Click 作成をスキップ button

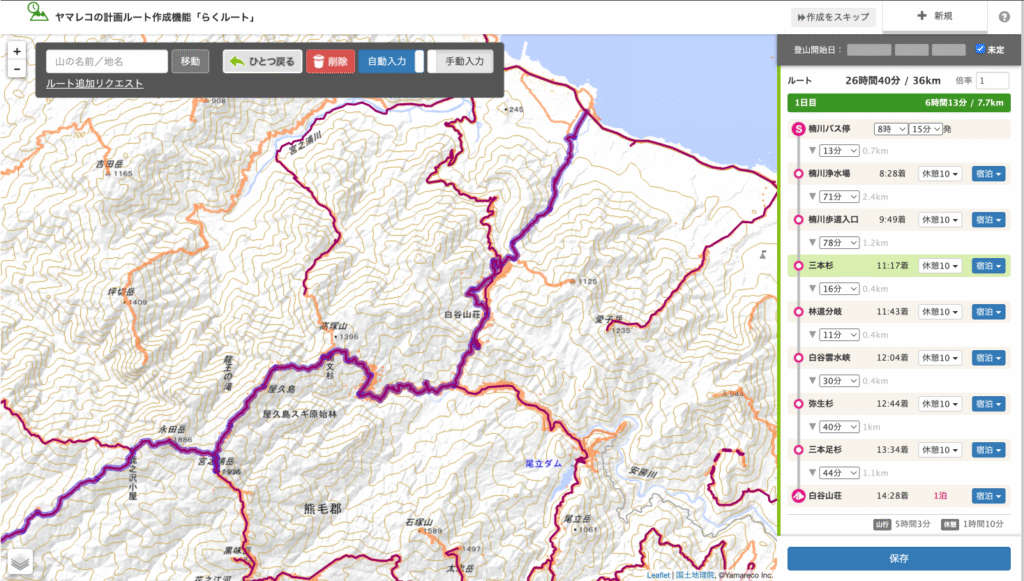pyautogui.click(x=833, y=17)
